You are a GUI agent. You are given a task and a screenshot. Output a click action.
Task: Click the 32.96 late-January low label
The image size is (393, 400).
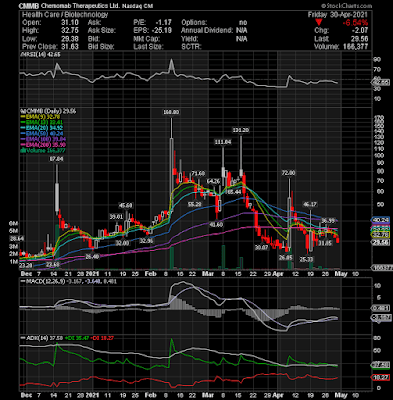146,240
